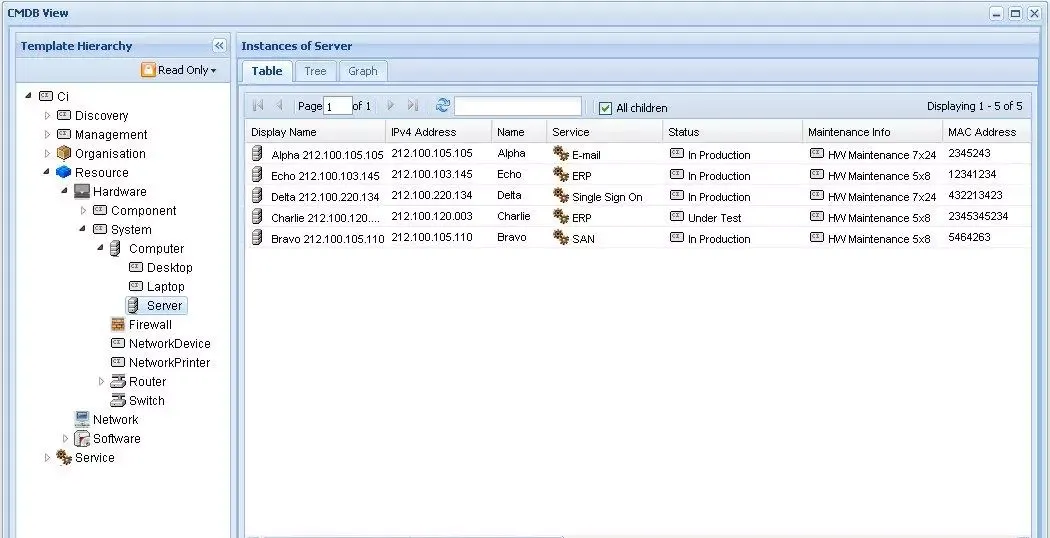This screenshot has width=1050, height=538.
Task: Sort by Maintenance Info column
Action: 873,132
